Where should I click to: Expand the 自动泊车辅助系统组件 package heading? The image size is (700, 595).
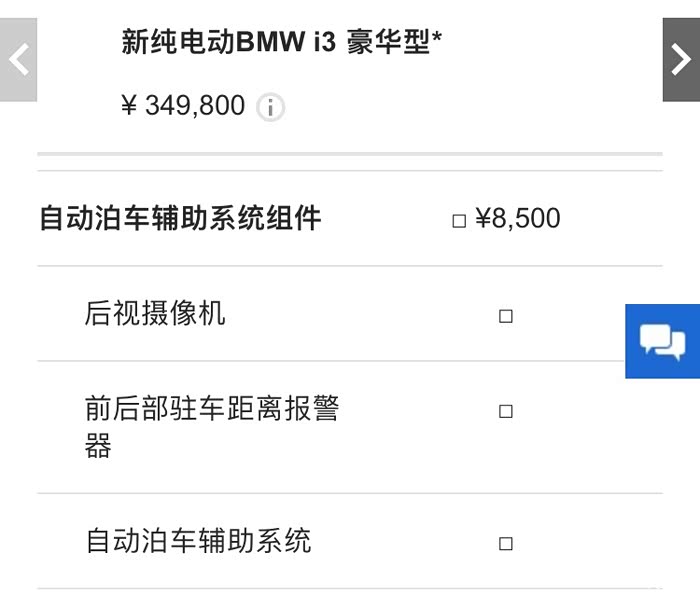pos(180,218)
